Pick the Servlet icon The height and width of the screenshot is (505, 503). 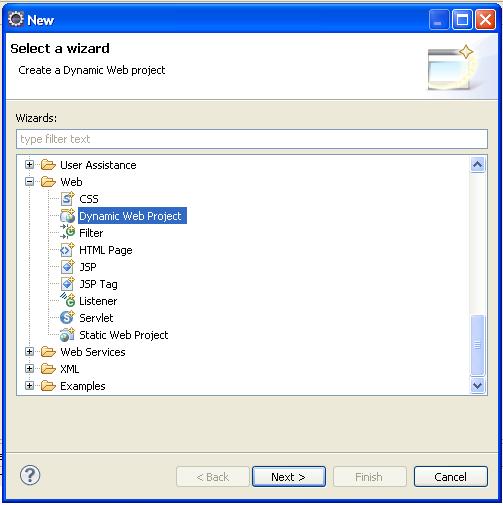coord(67,318)
